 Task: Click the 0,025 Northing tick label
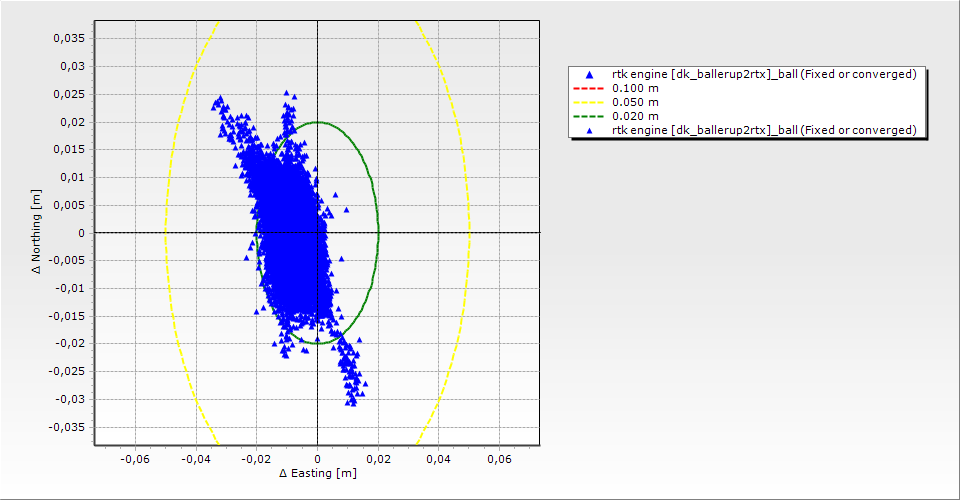pyautogui.click(x=69, y=94)
